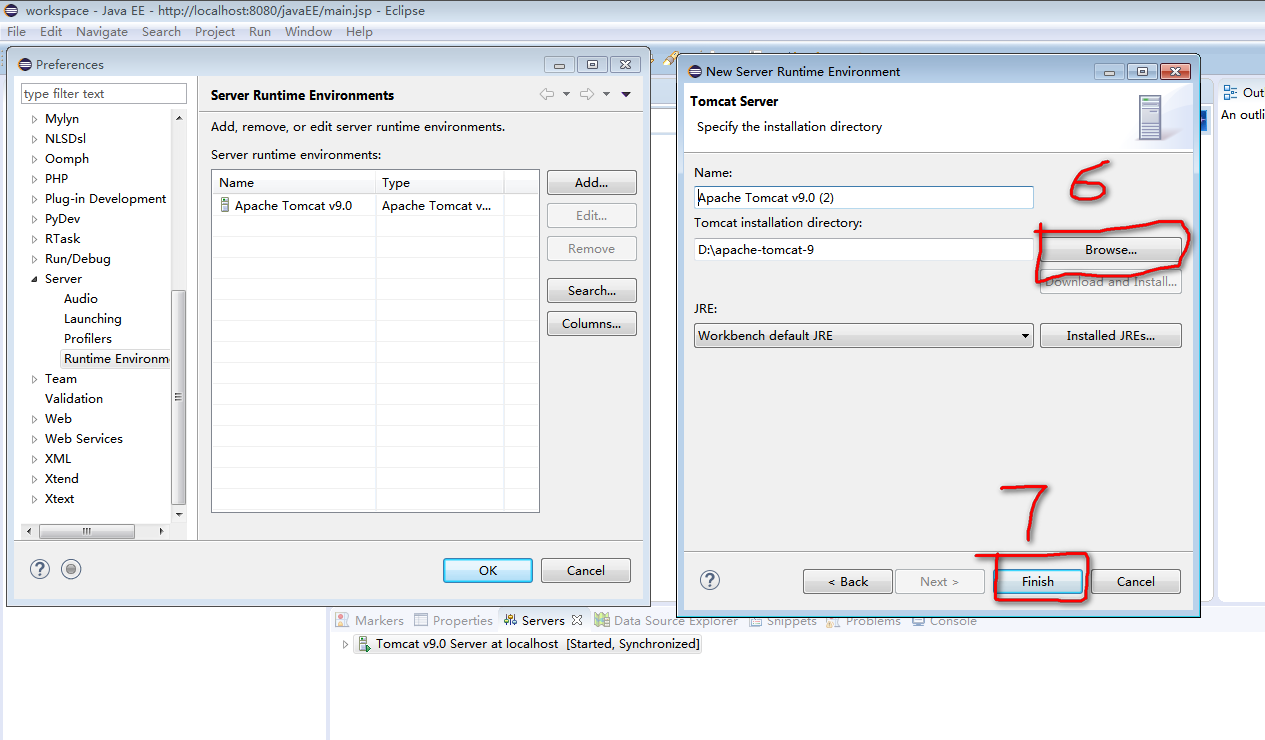This screenshot has height=740, width=1265.
Task: Click Browse... for Tomcat installation directory
Action: (x=1111, y=250)
